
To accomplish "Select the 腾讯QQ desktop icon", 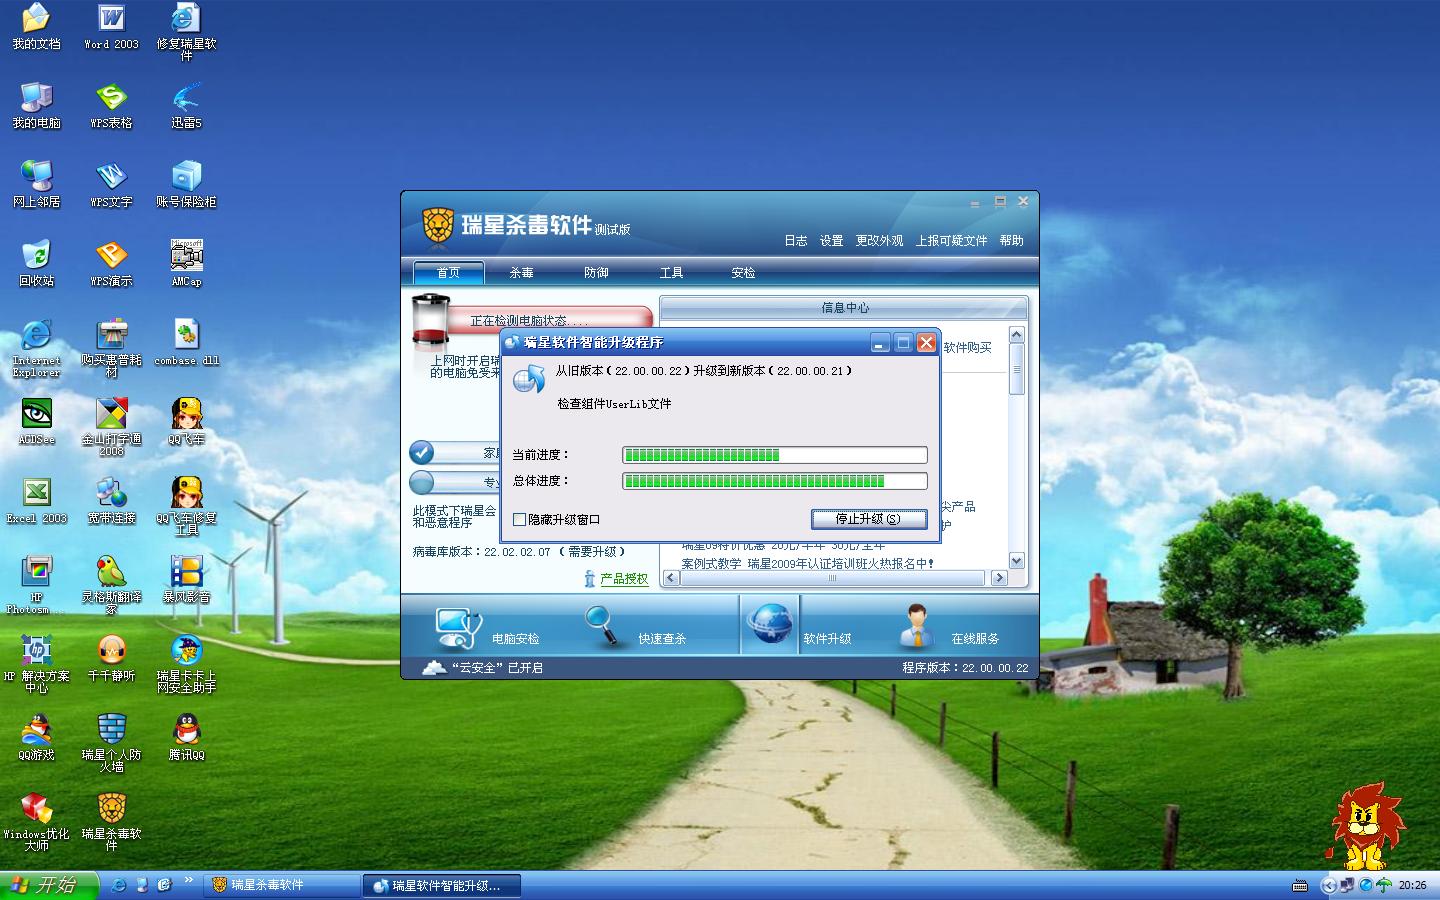I will (x=186, y=738).
